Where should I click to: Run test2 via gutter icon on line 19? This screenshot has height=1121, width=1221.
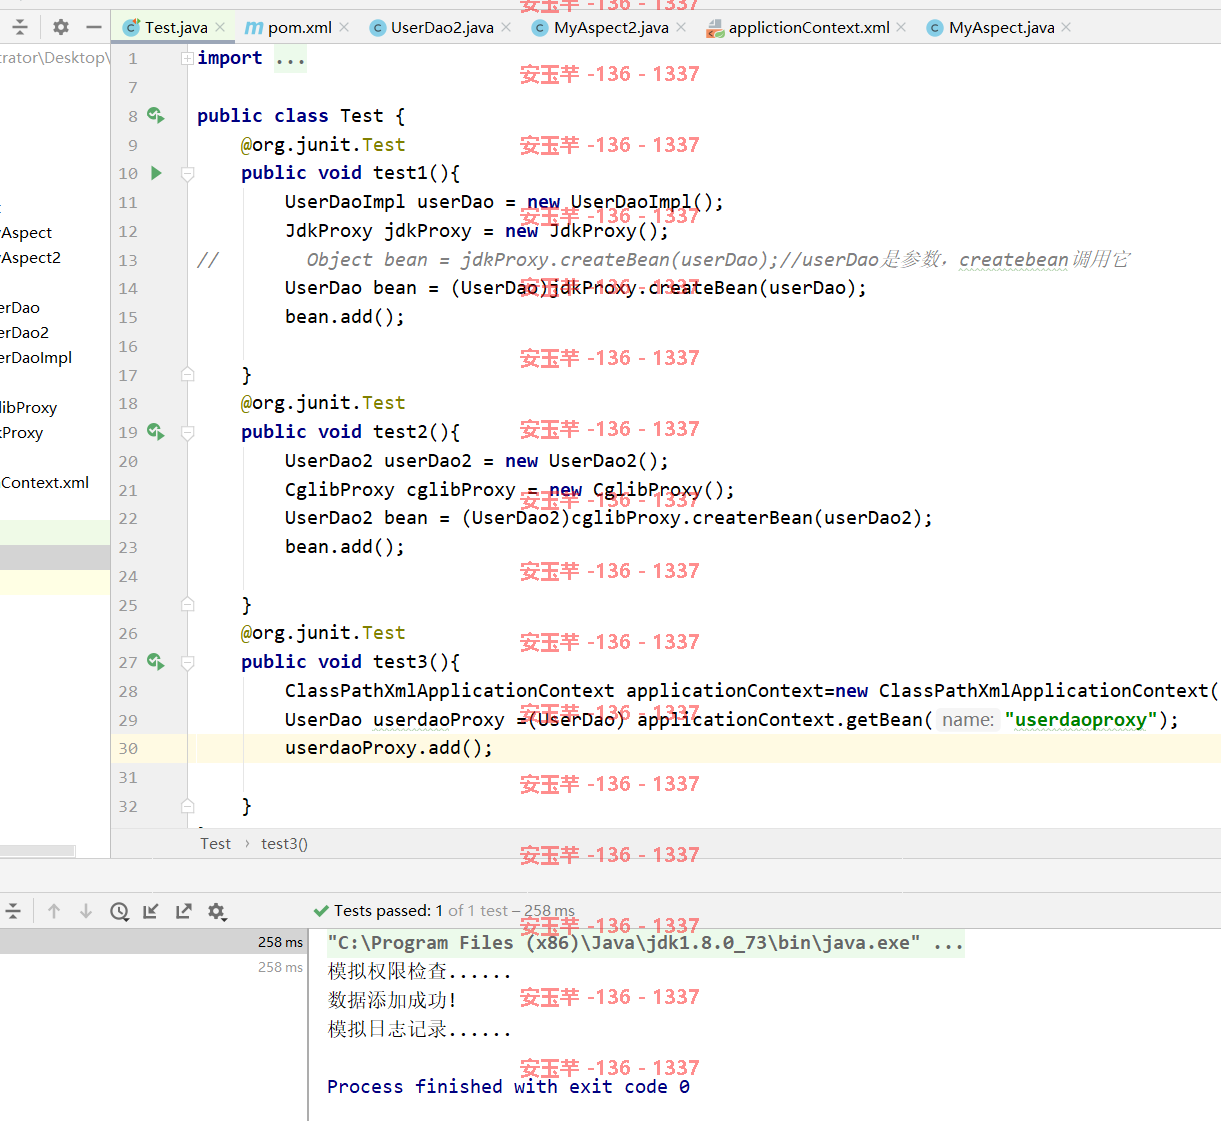click(155, 431)
